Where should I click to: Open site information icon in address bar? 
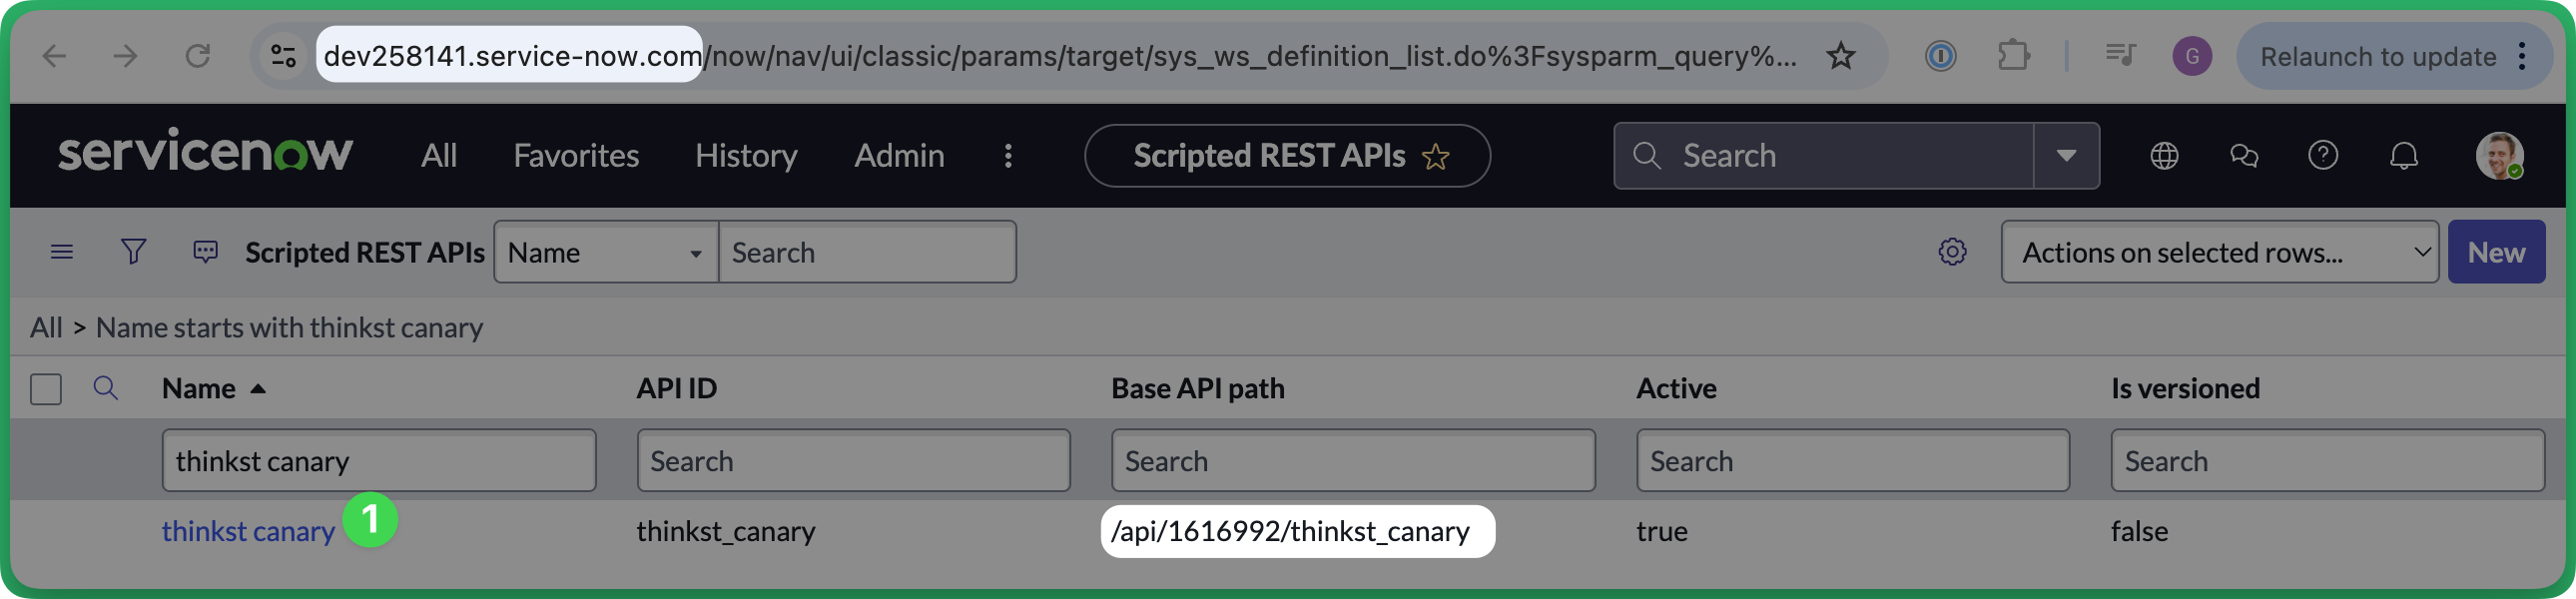284,56
